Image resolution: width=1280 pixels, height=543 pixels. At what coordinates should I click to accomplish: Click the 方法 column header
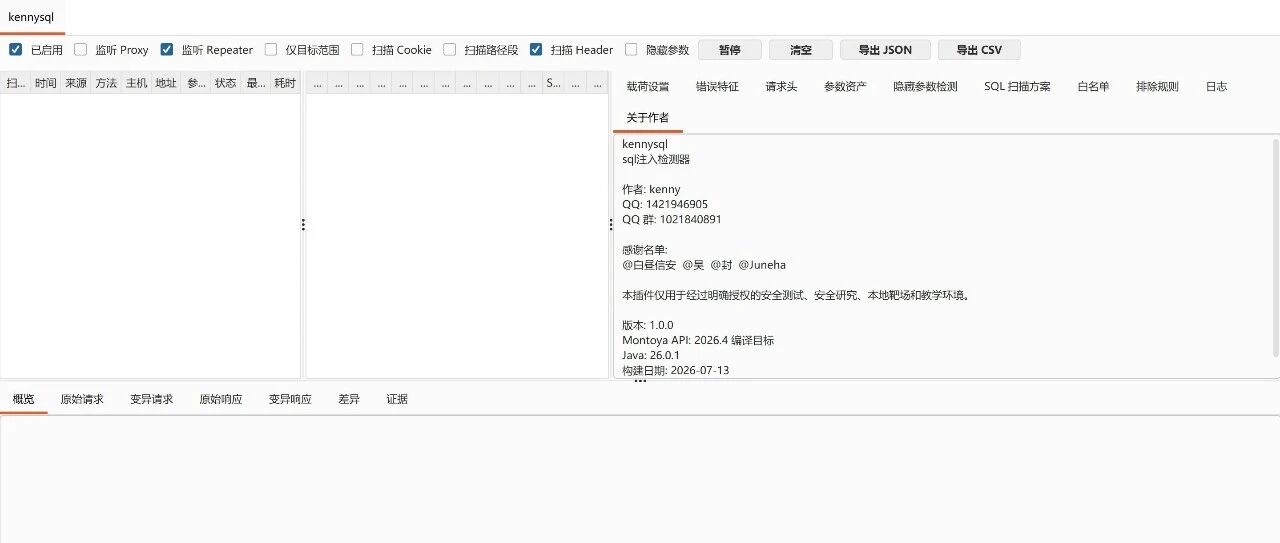coord(105,83)
